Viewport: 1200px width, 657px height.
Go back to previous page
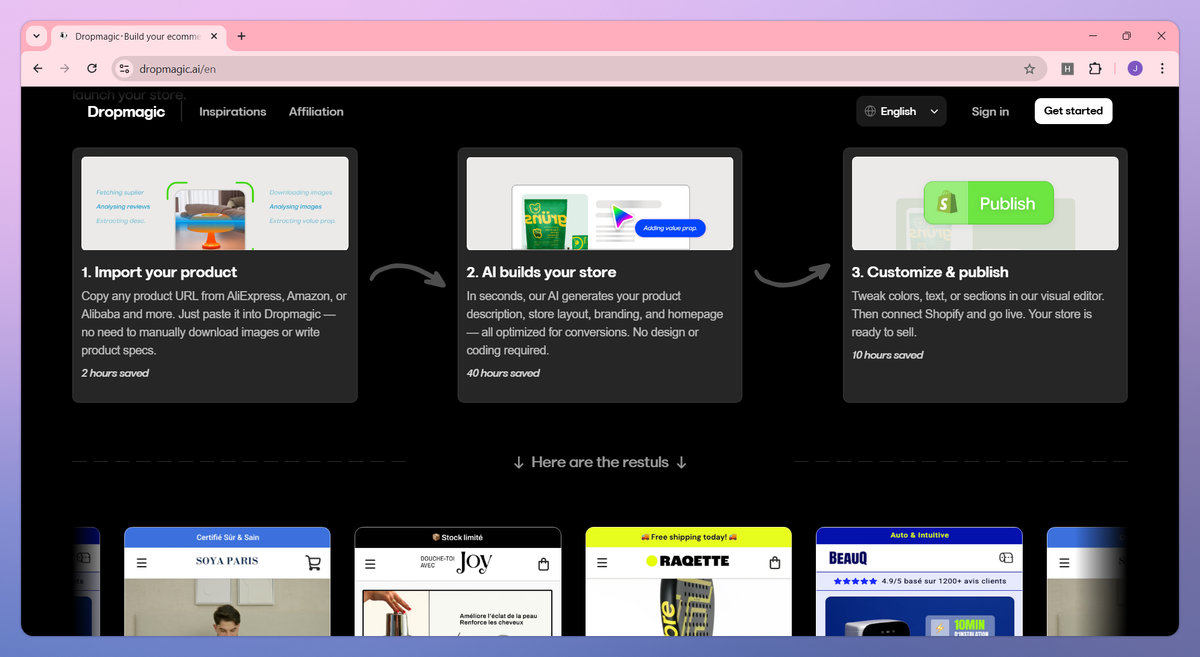(38, 69)
